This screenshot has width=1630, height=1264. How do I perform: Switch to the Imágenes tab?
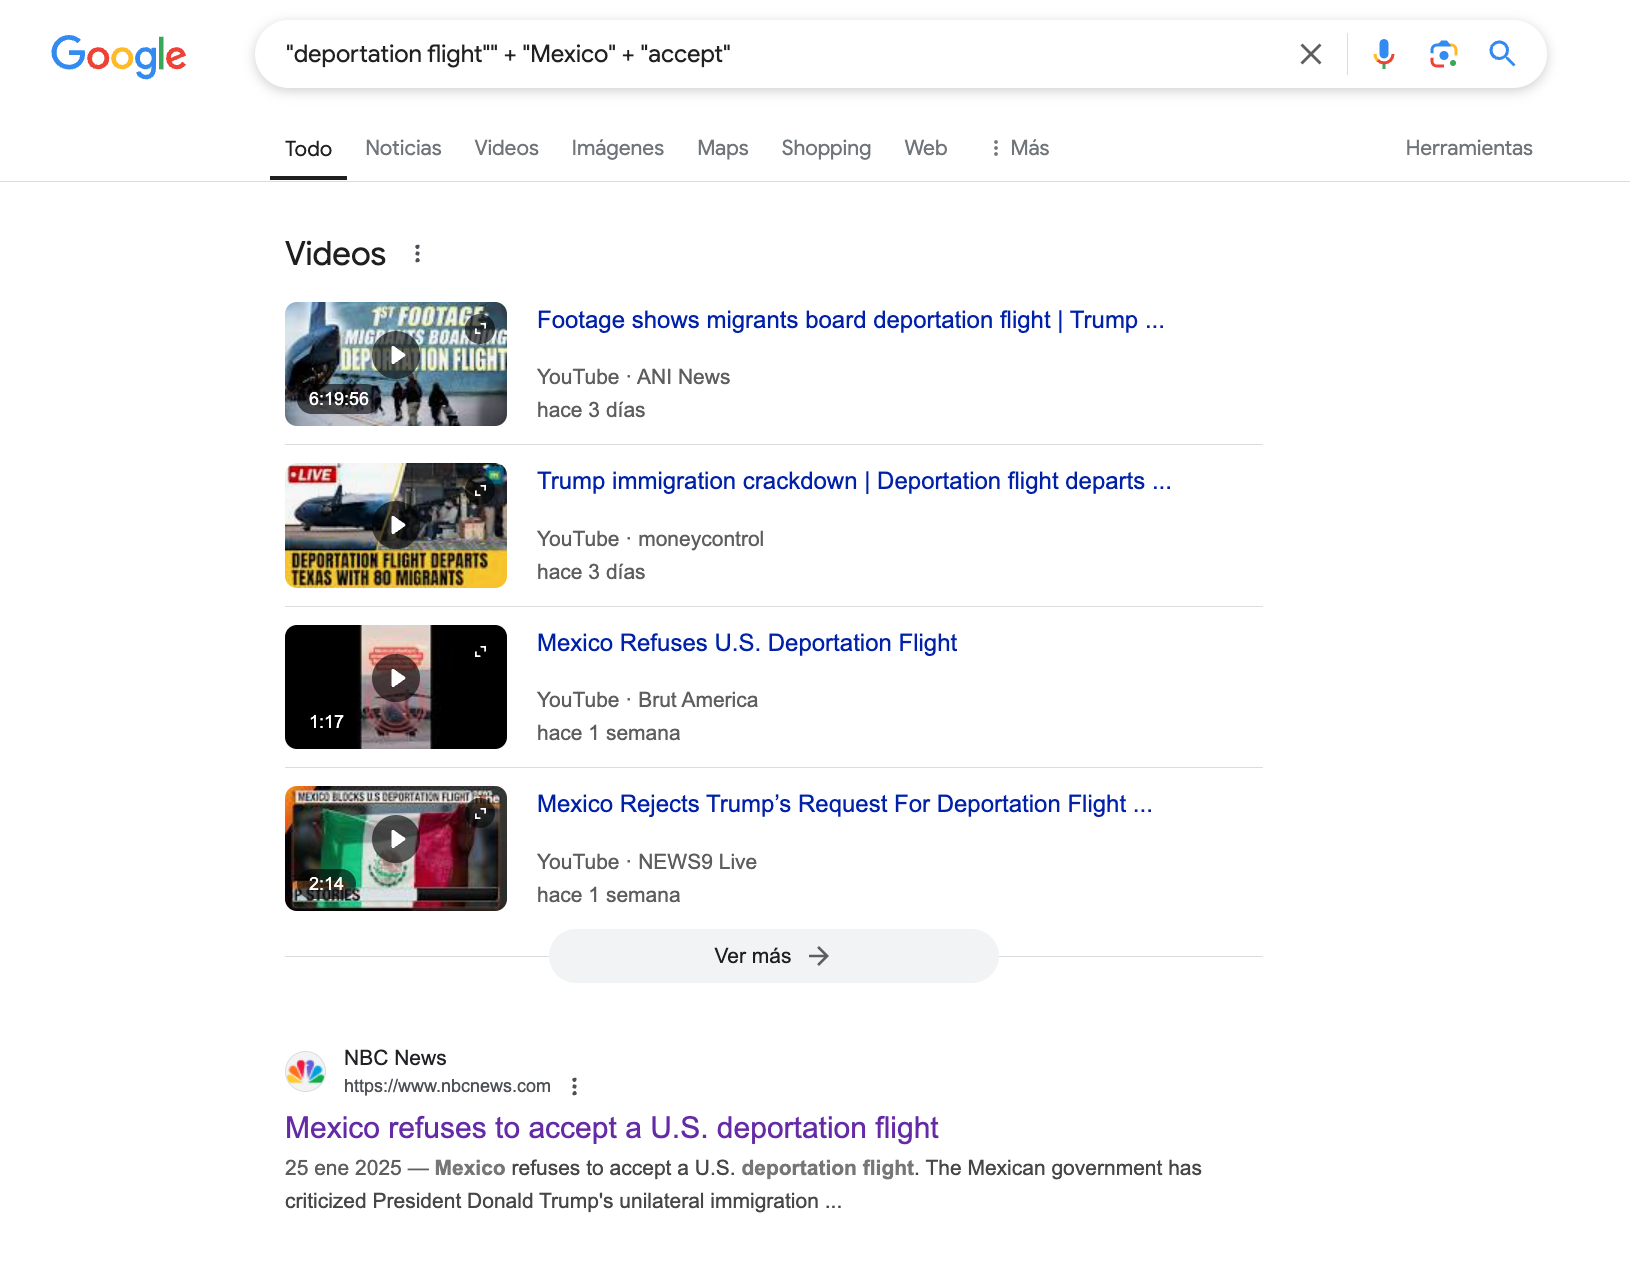(617, 148)
